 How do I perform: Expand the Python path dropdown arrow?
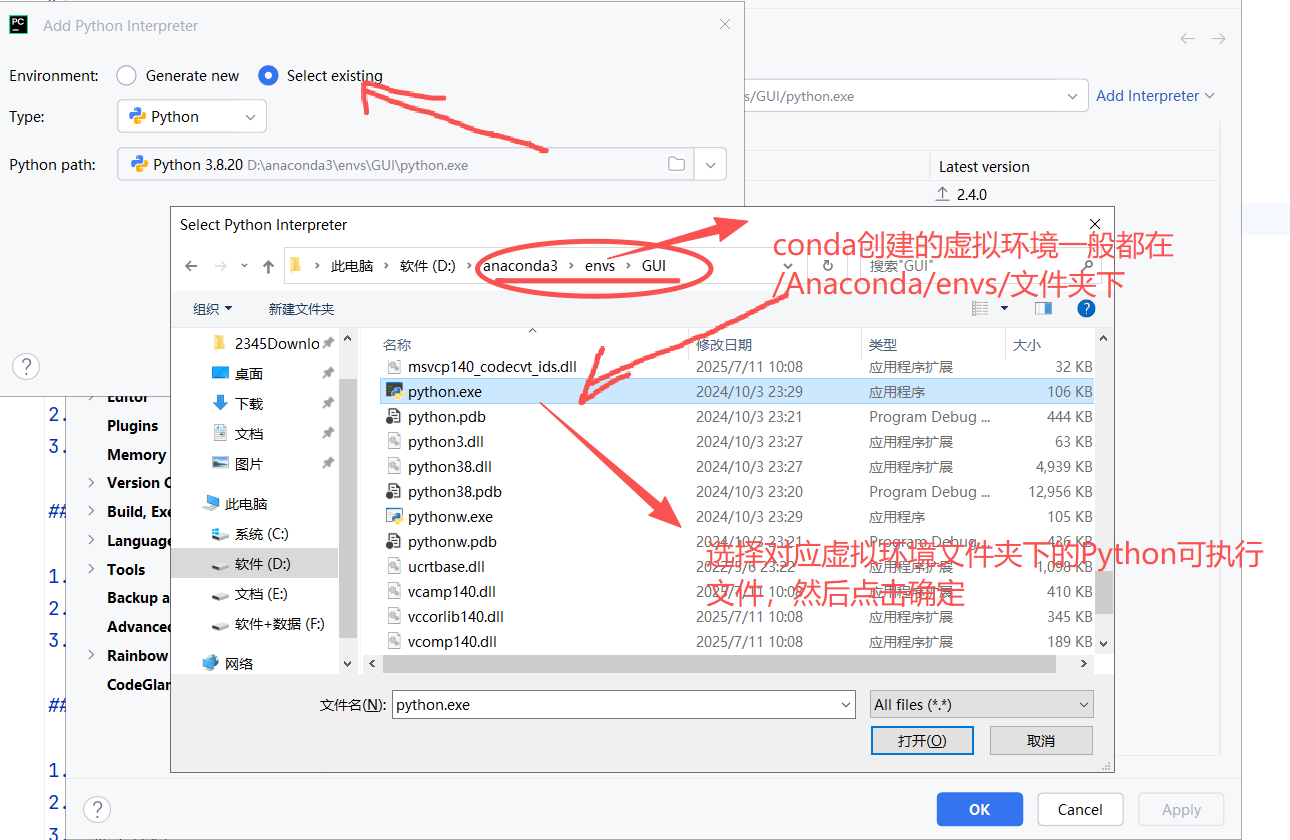pos(710,164)
